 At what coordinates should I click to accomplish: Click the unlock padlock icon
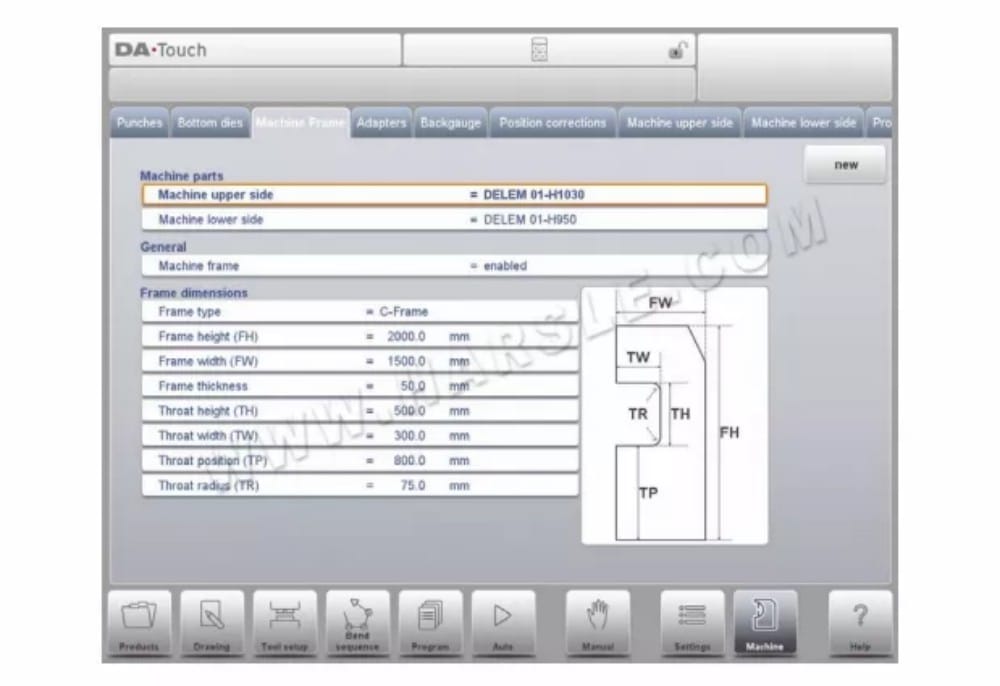677,50
